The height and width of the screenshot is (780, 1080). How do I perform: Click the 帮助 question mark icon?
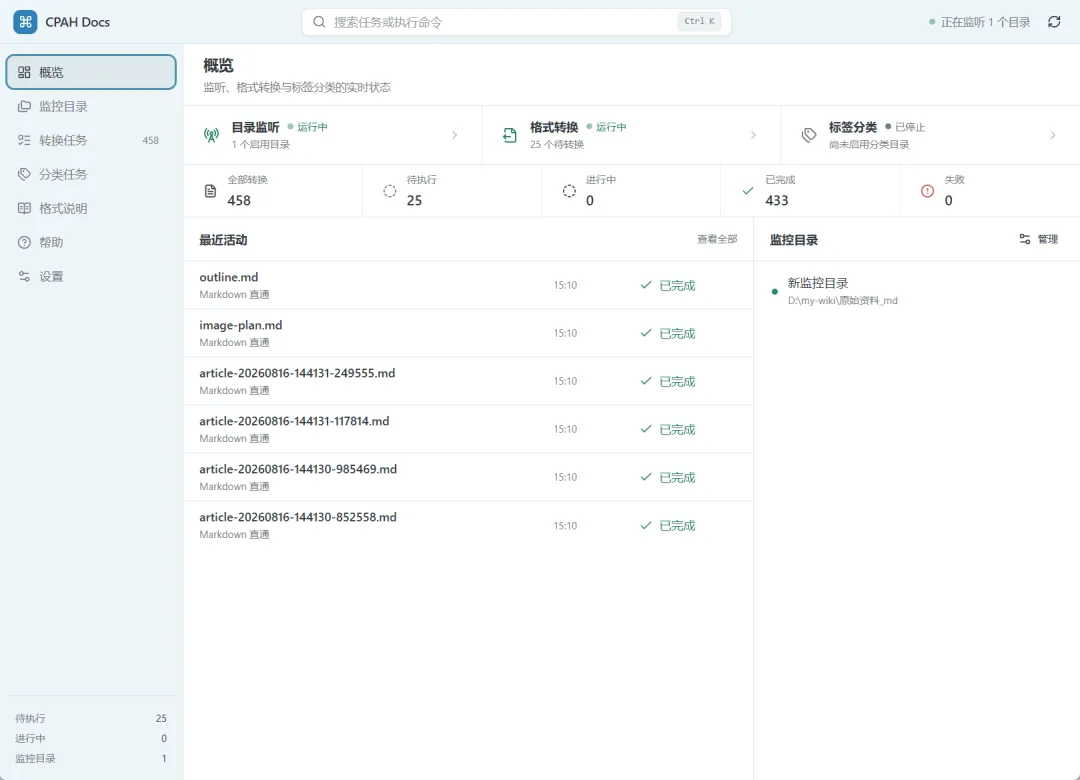point(24,243)
